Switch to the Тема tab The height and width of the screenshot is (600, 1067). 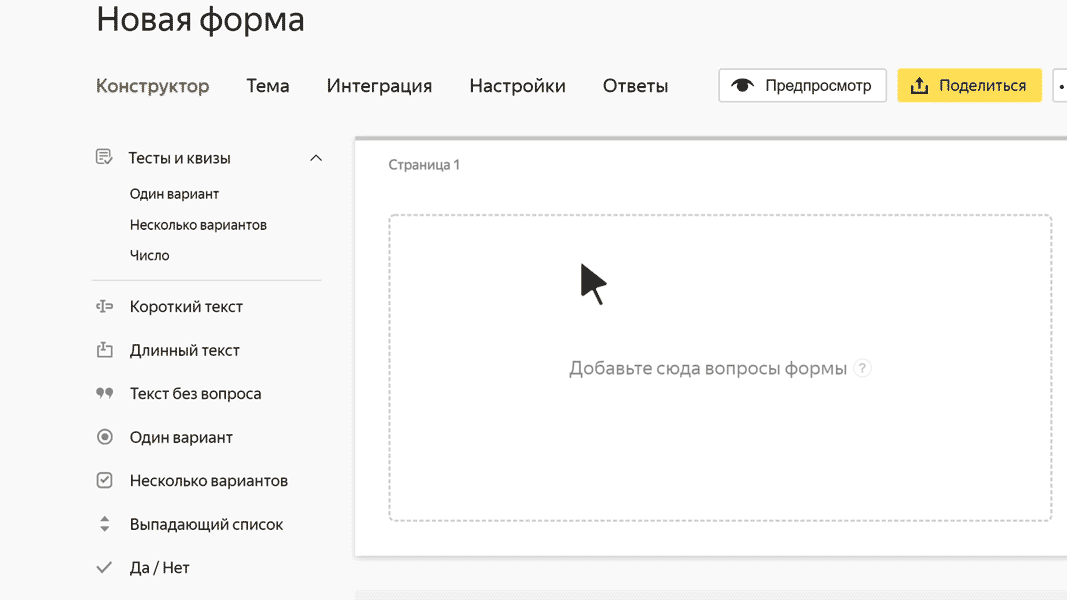click(x=268, y=86)
